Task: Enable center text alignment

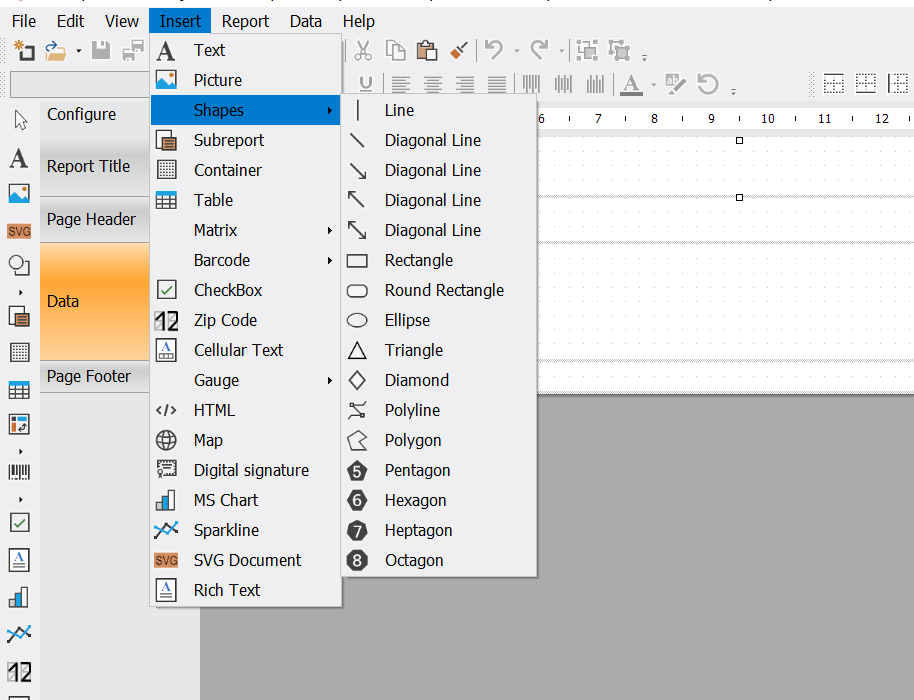Action: (432, 84)
